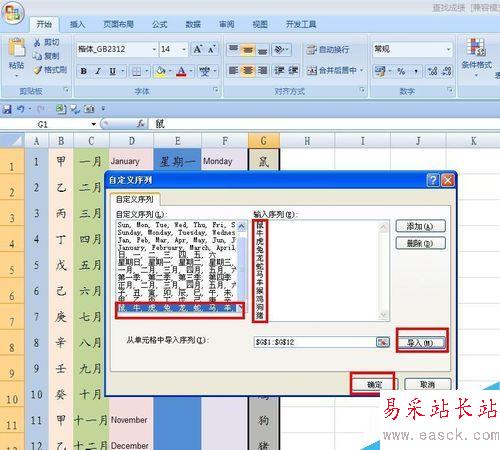Click the Copy icon
The height and width of the screenshot is (450, 500).
coord(37,56)
